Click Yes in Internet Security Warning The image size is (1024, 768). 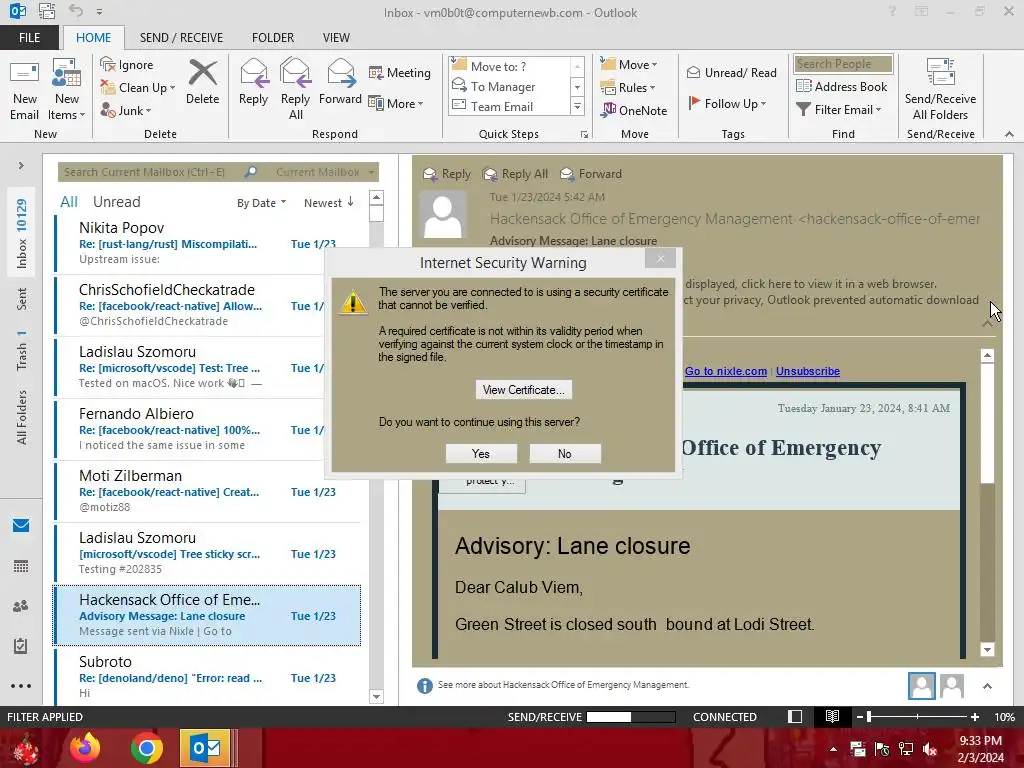point(481,453)
